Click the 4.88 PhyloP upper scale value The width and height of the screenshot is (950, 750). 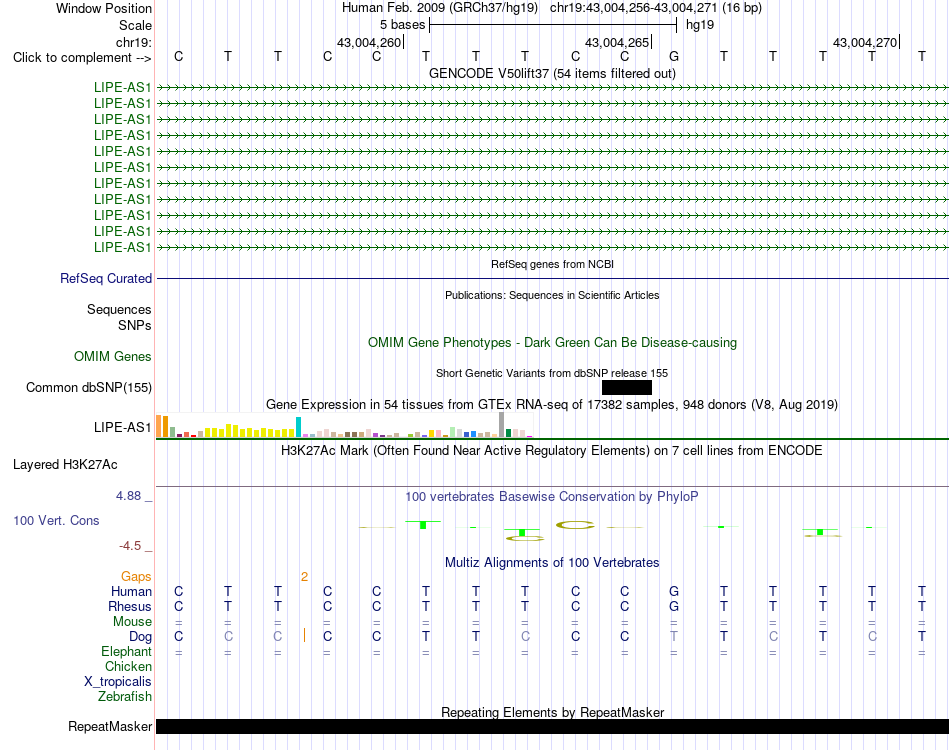click(128, 496)
